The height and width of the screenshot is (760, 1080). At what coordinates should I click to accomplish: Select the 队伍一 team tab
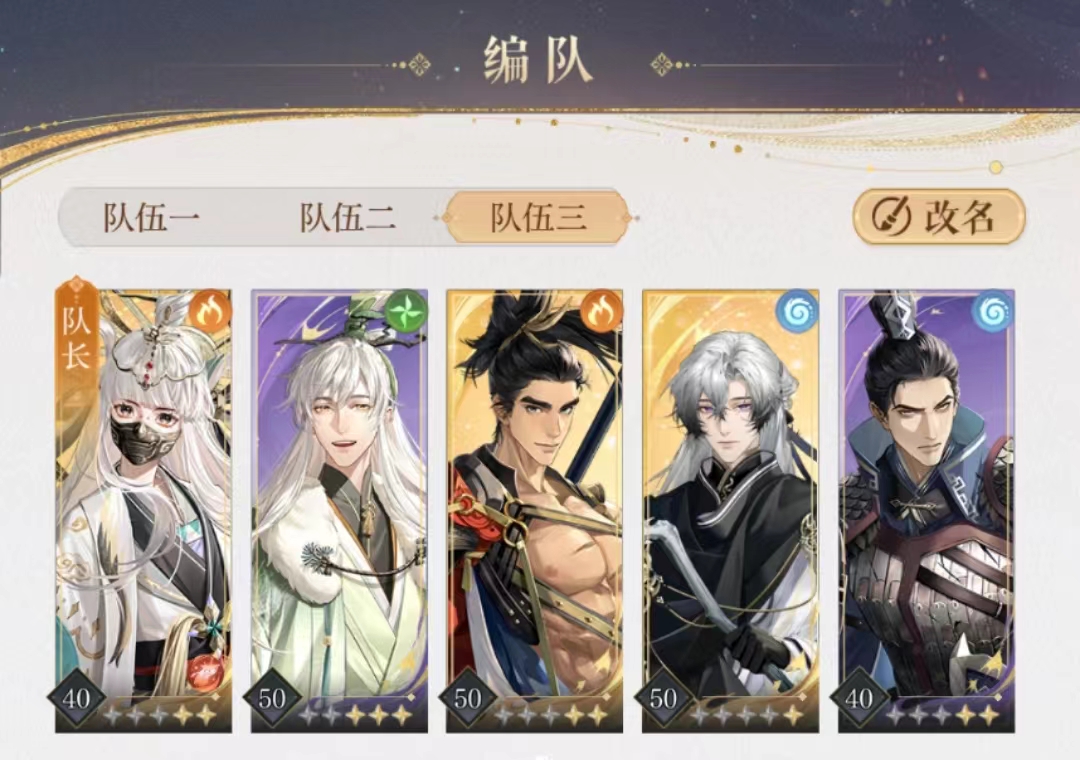click(152, 218)
